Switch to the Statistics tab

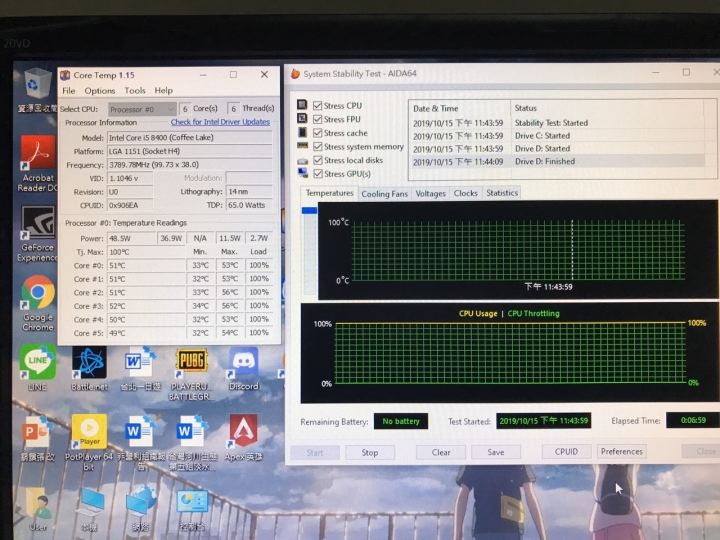pos(501,193)
